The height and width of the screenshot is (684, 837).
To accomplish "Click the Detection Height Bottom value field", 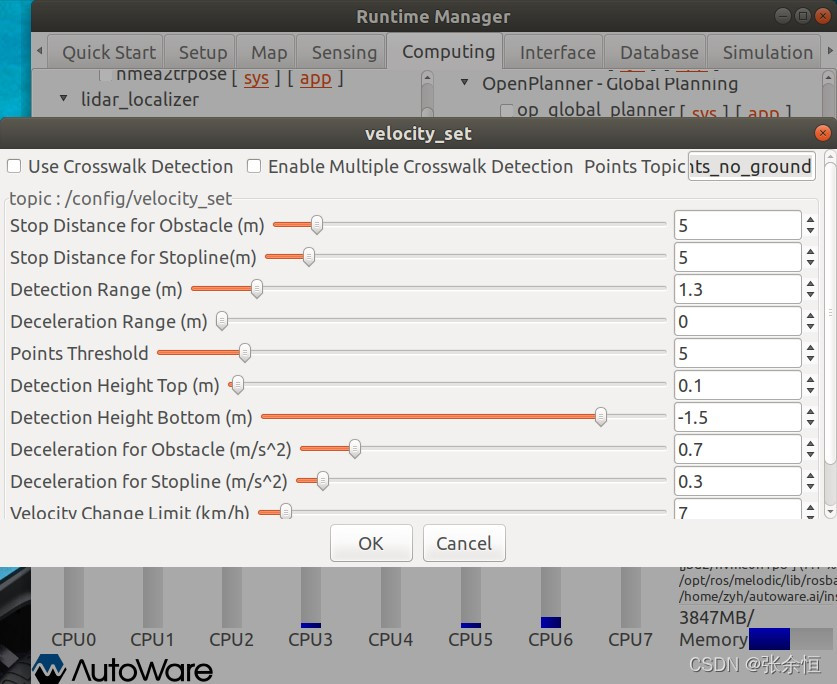I will [x=737, y=418].
